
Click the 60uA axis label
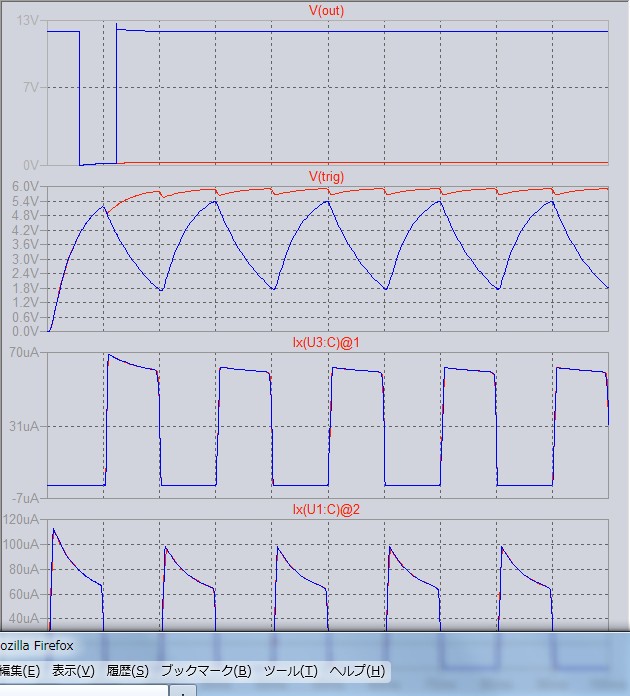(24, 594)
